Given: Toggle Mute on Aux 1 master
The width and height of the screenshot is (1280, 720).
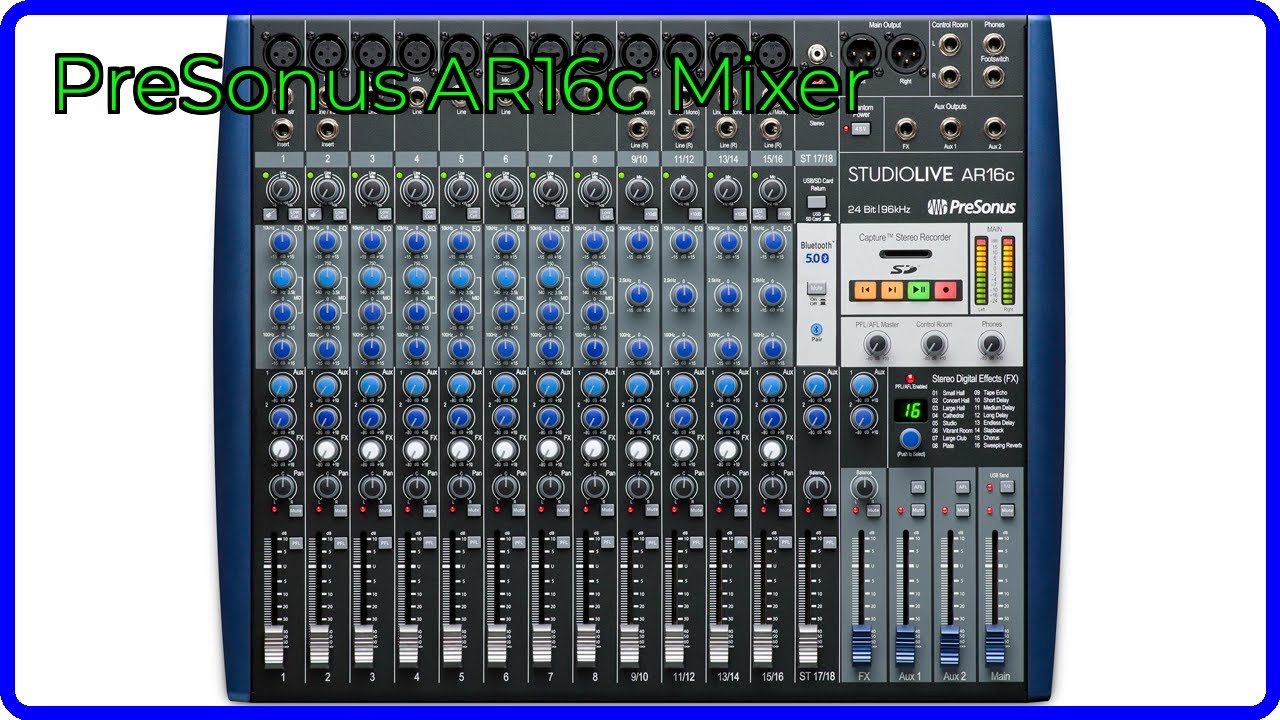Looking at the screenshot, I should pyautogui.click(x=918, y=510).
